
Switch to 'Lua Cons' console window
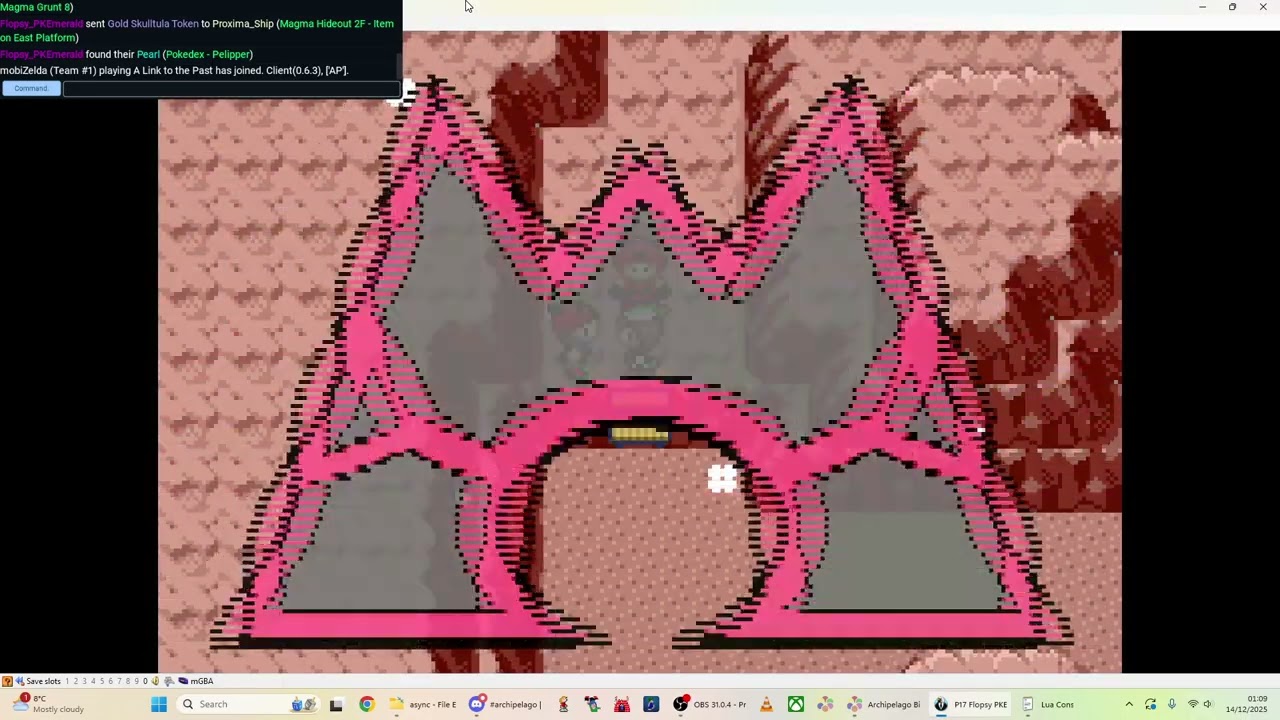point(1047,704)
